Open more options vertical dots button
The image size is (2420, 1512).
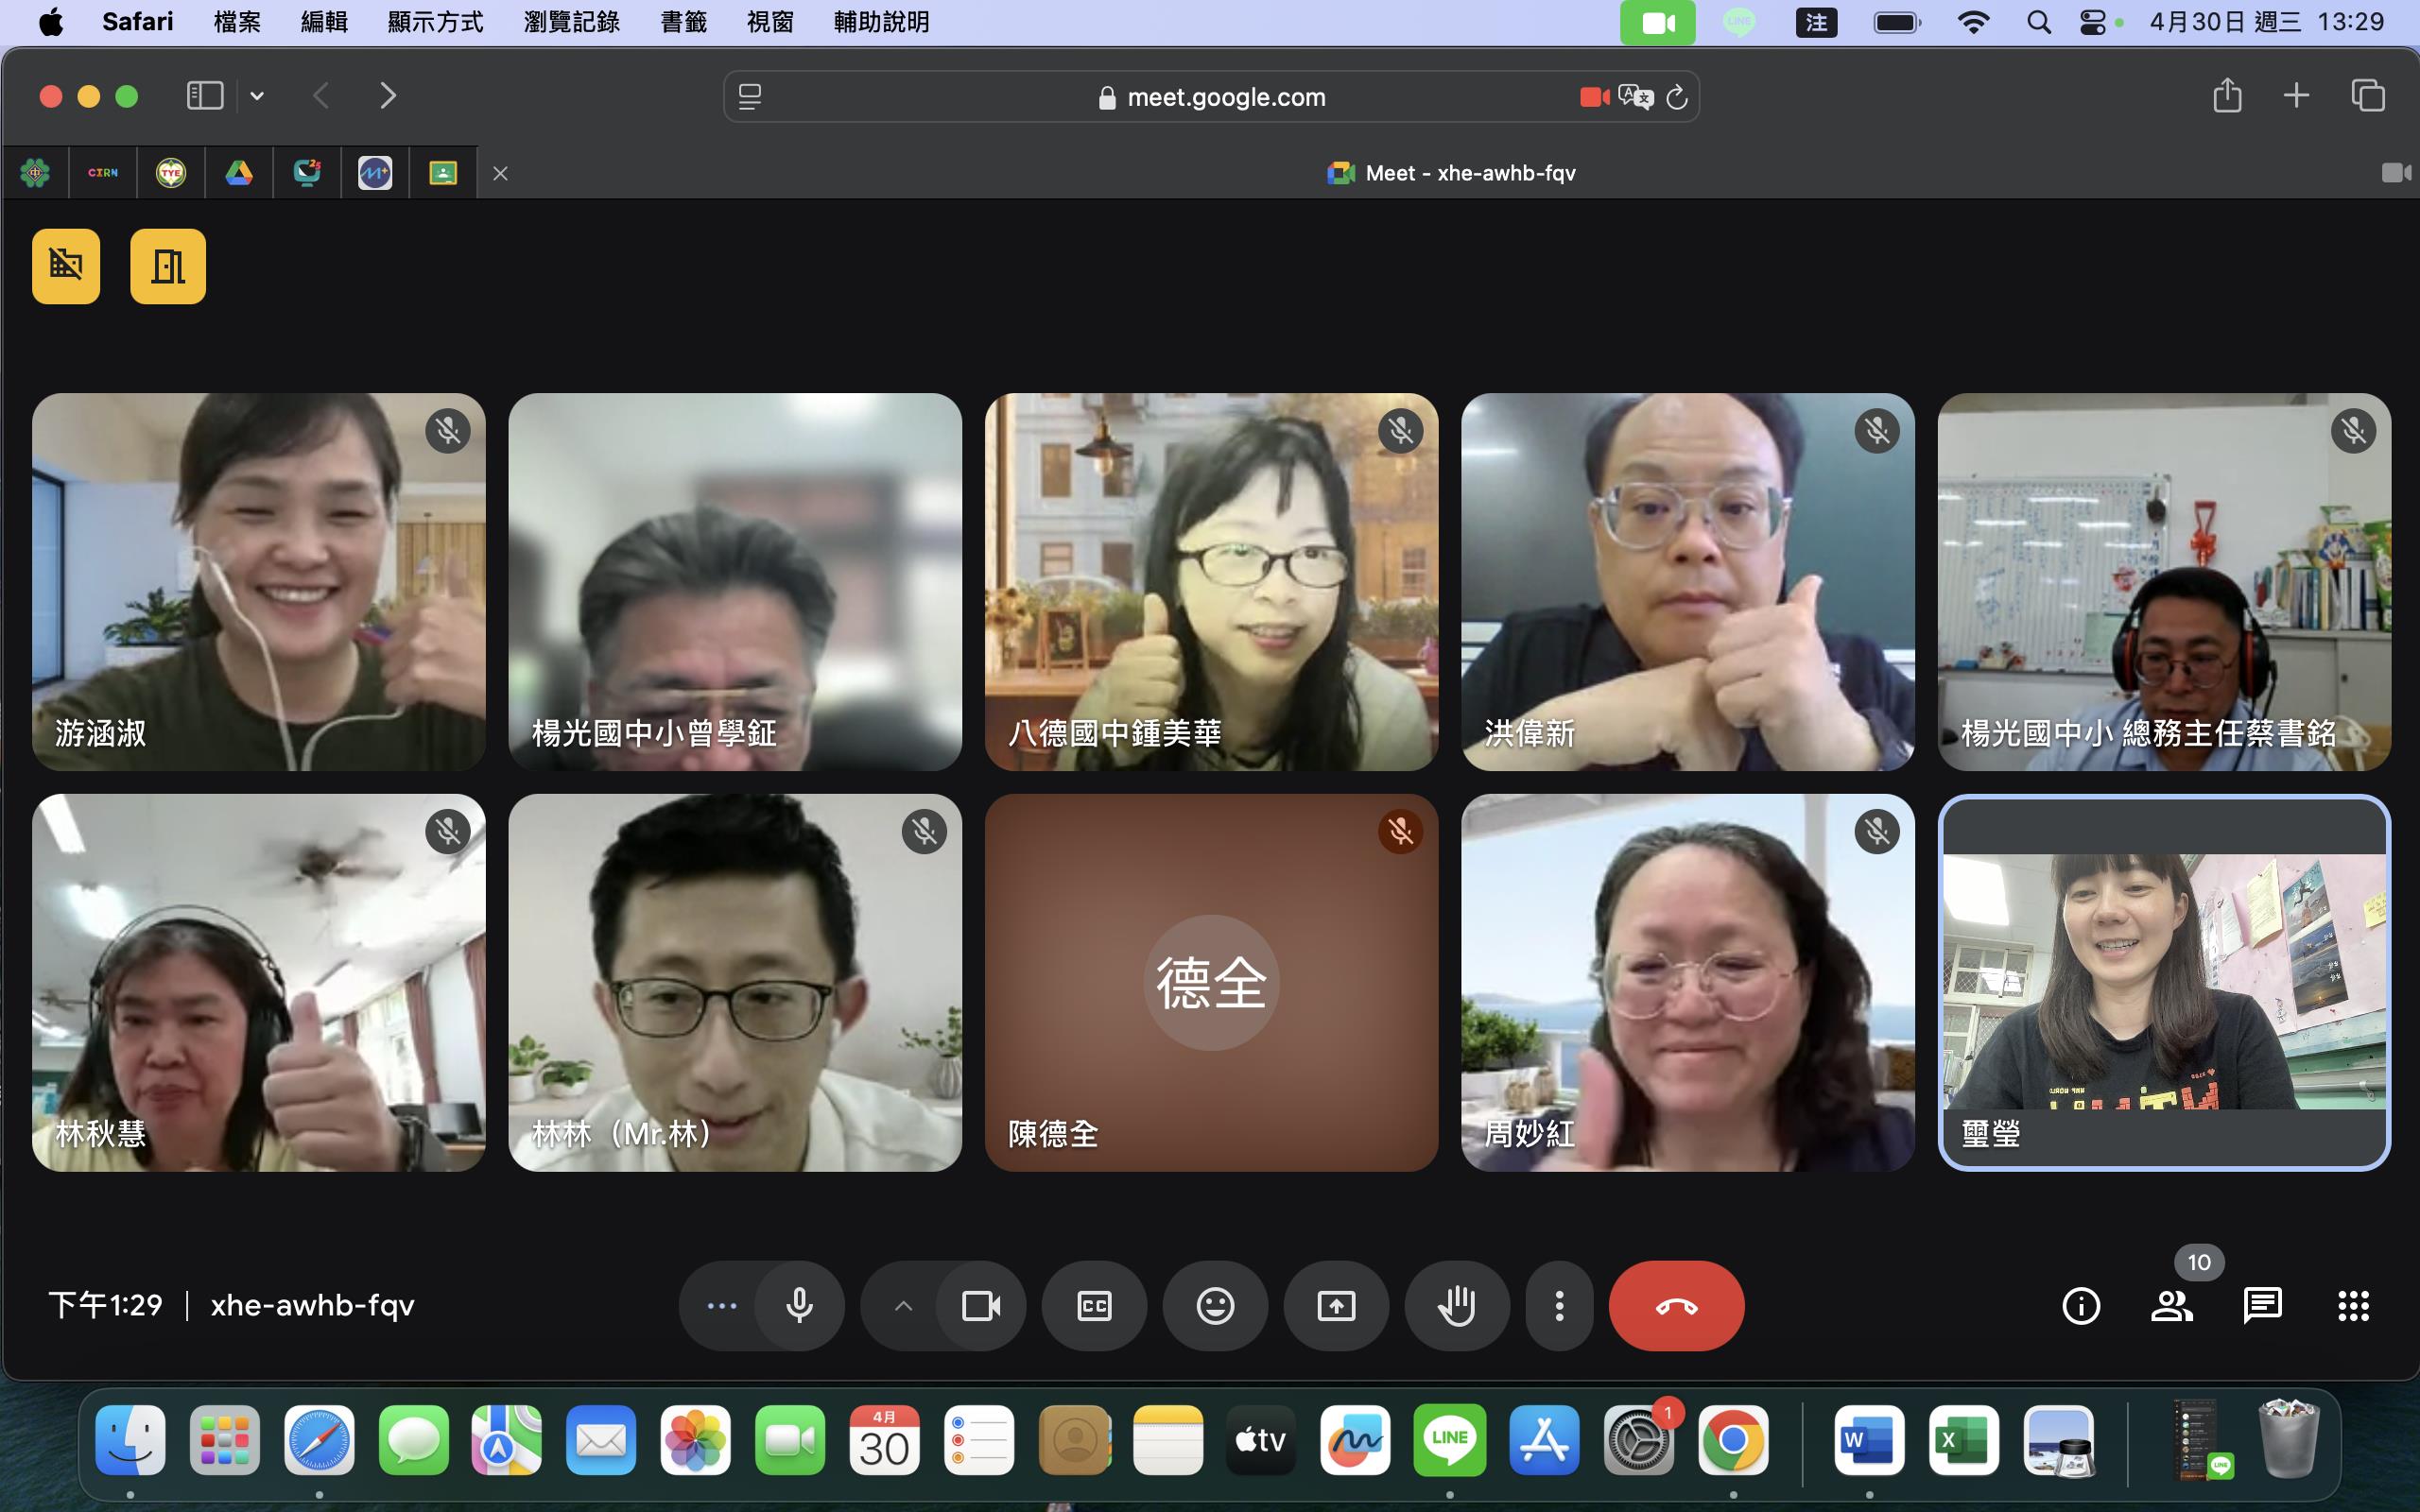tap(1559, 1305)
